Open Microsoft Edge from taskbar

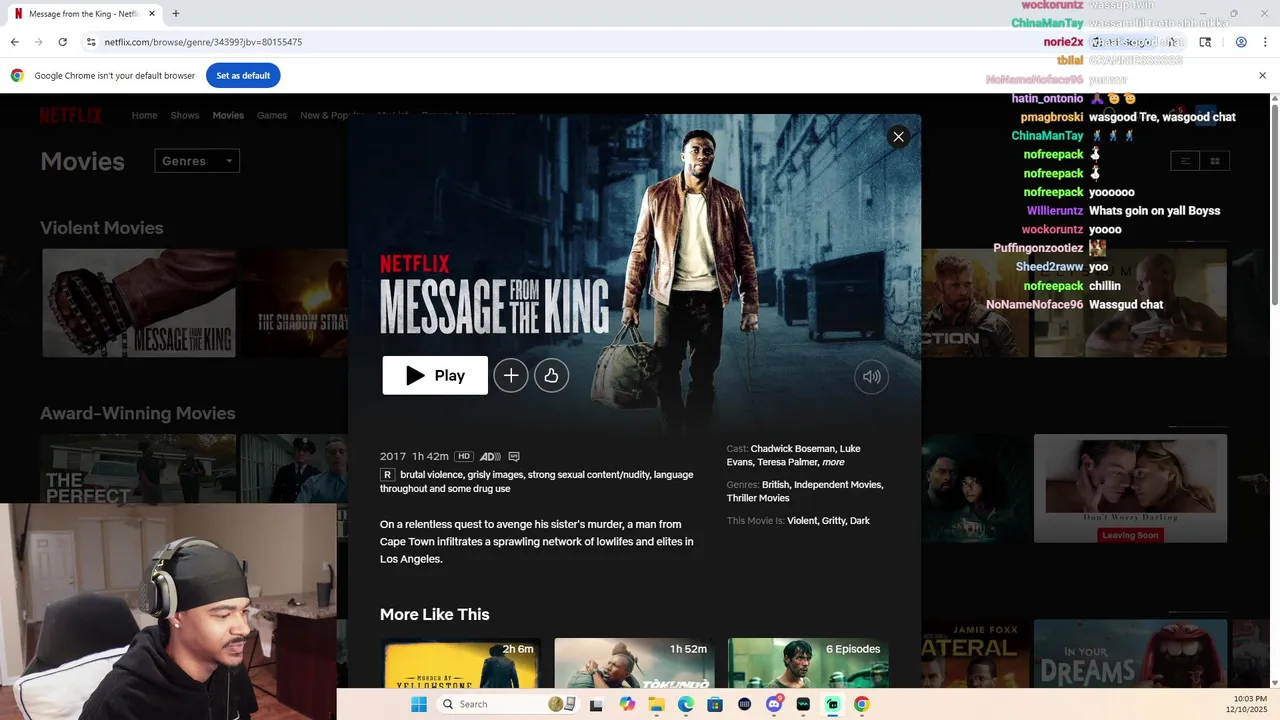(x=686, y=704)
